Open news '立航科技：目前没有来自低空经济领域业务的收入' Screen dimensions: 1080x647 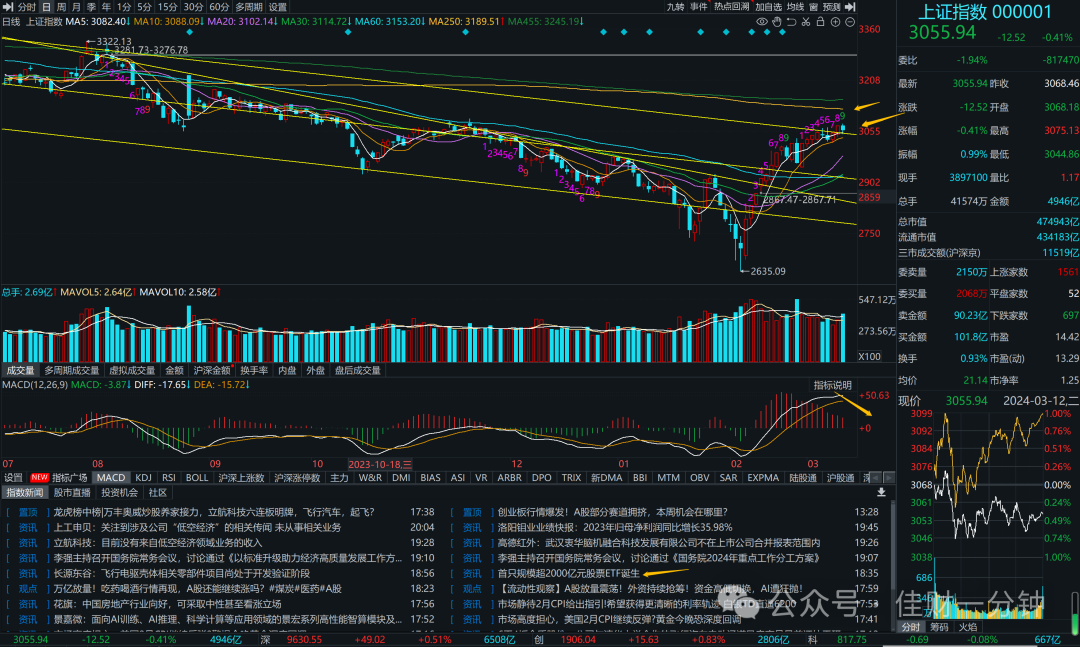158,542
